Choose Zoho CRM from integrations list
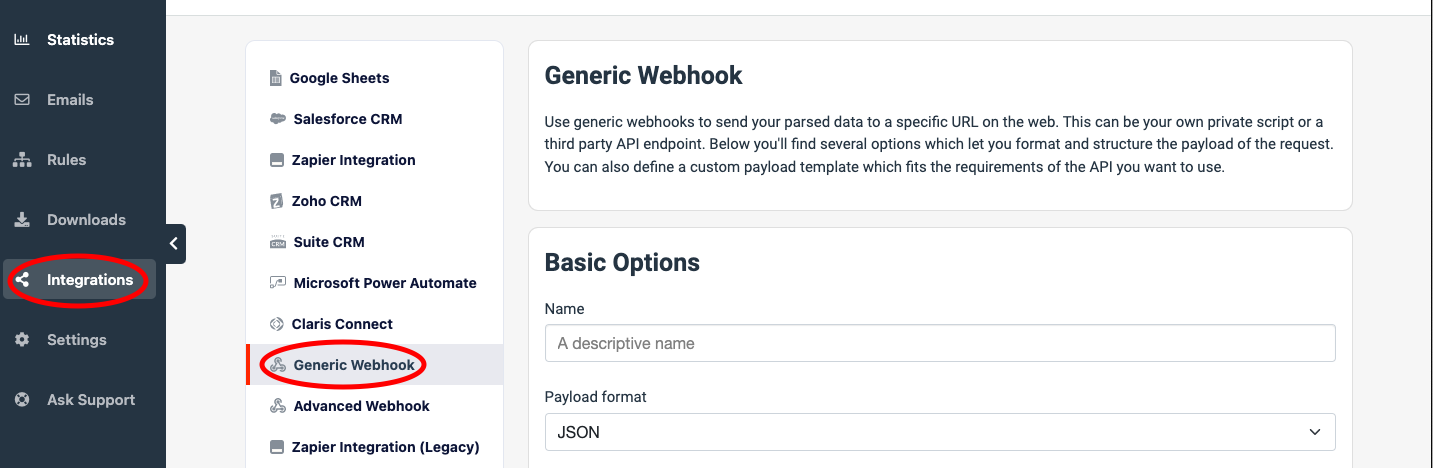The width and height of the screenshot is (1433, 468). pos(327,201)
